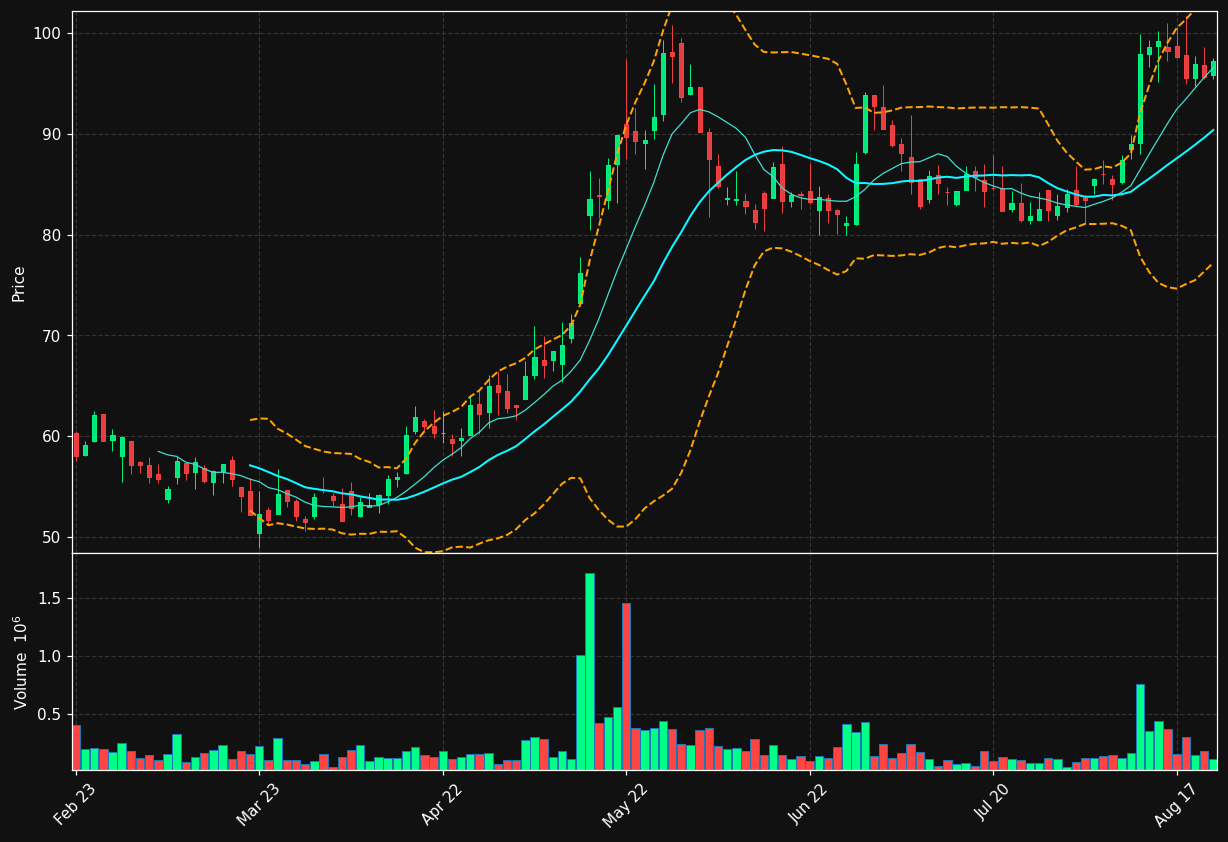Click the 'Jun 22' date label
Screen dimensions: 1228x842
coord(809,805)
